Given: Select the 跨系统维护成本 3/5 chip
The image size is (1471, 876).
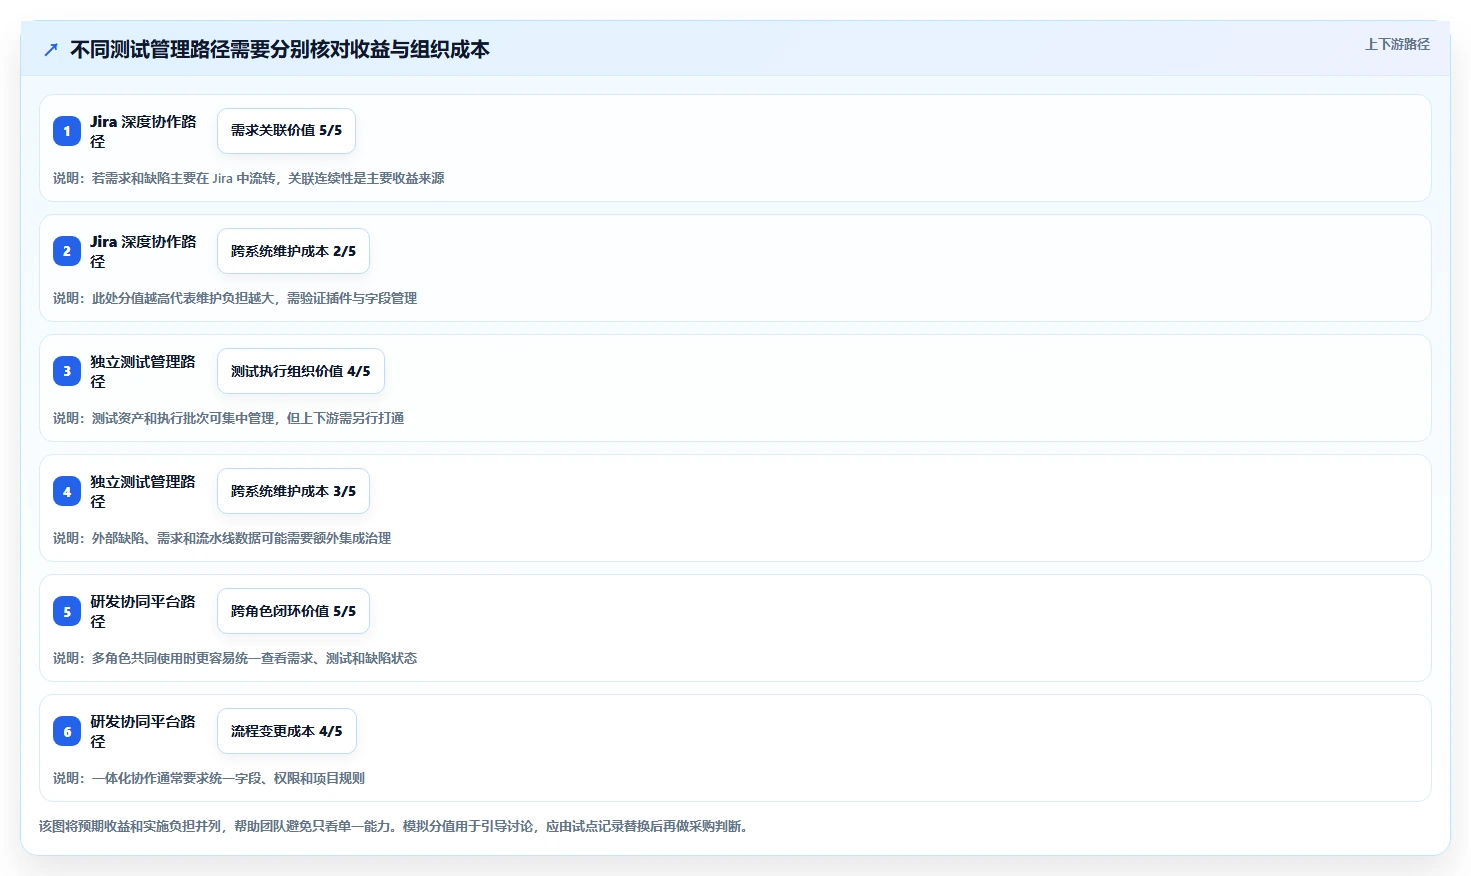Looking at the screenshot, I should pos(293,491).
